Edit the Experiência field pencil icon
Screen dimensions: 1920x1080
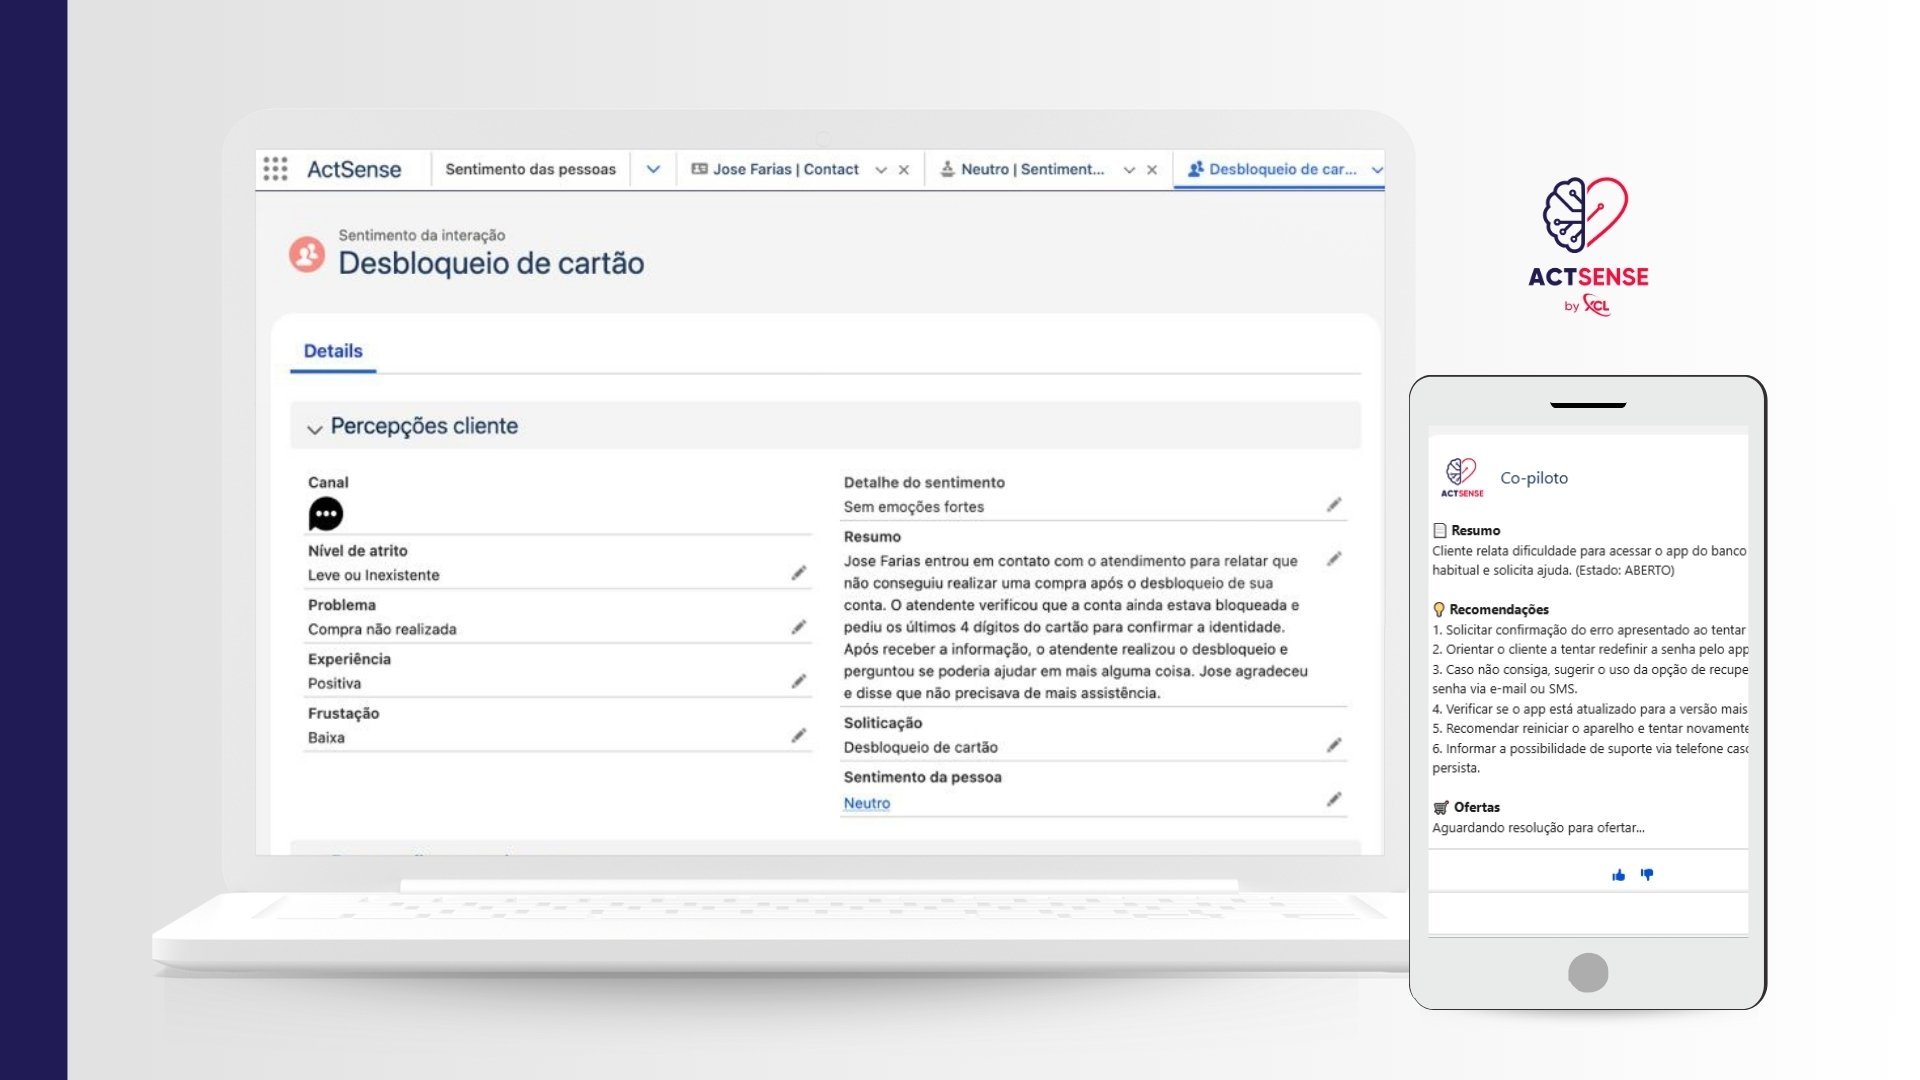tap(798, 681)
